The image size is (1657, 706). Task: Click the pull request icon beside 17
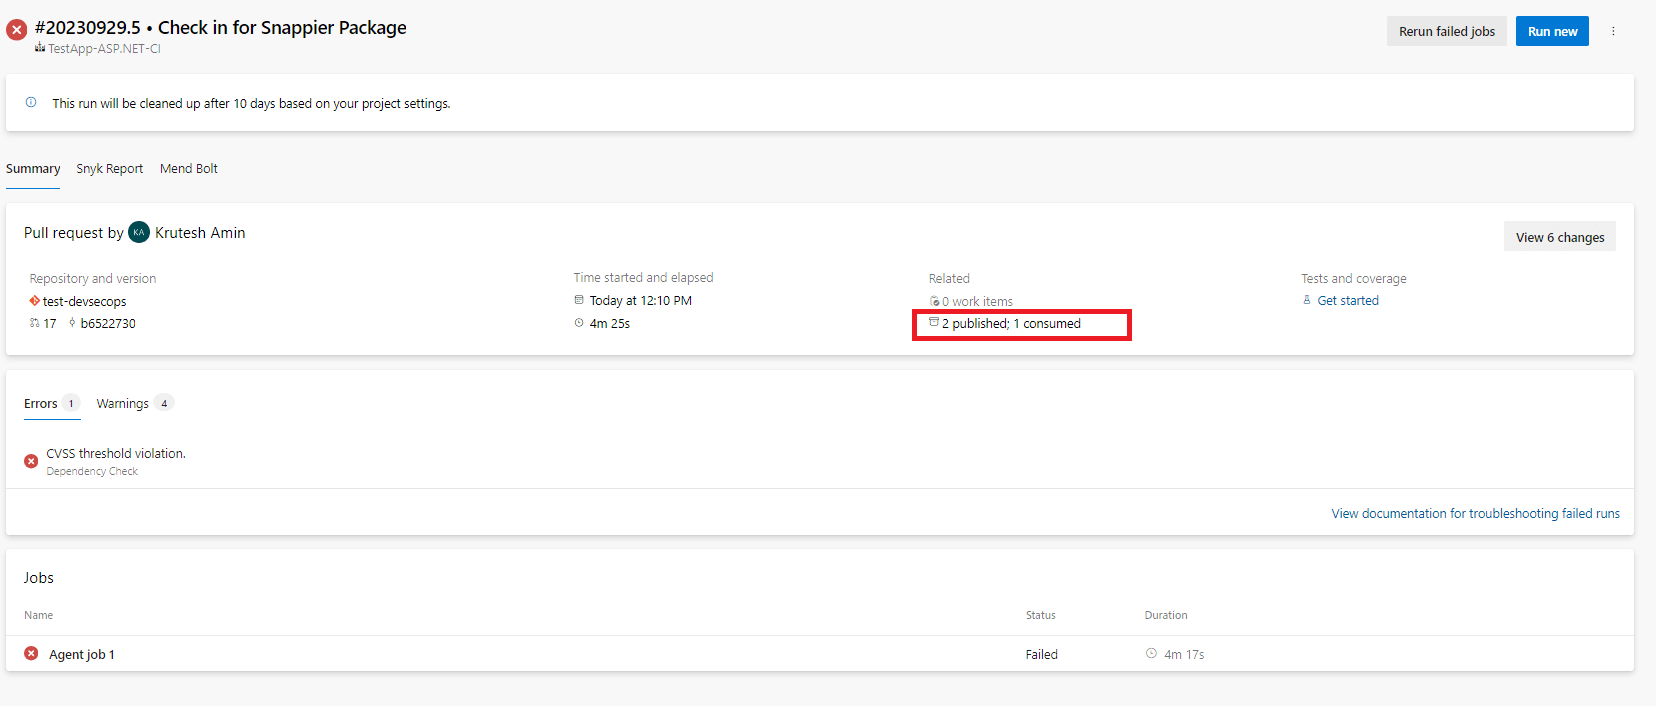coord(35,323)
